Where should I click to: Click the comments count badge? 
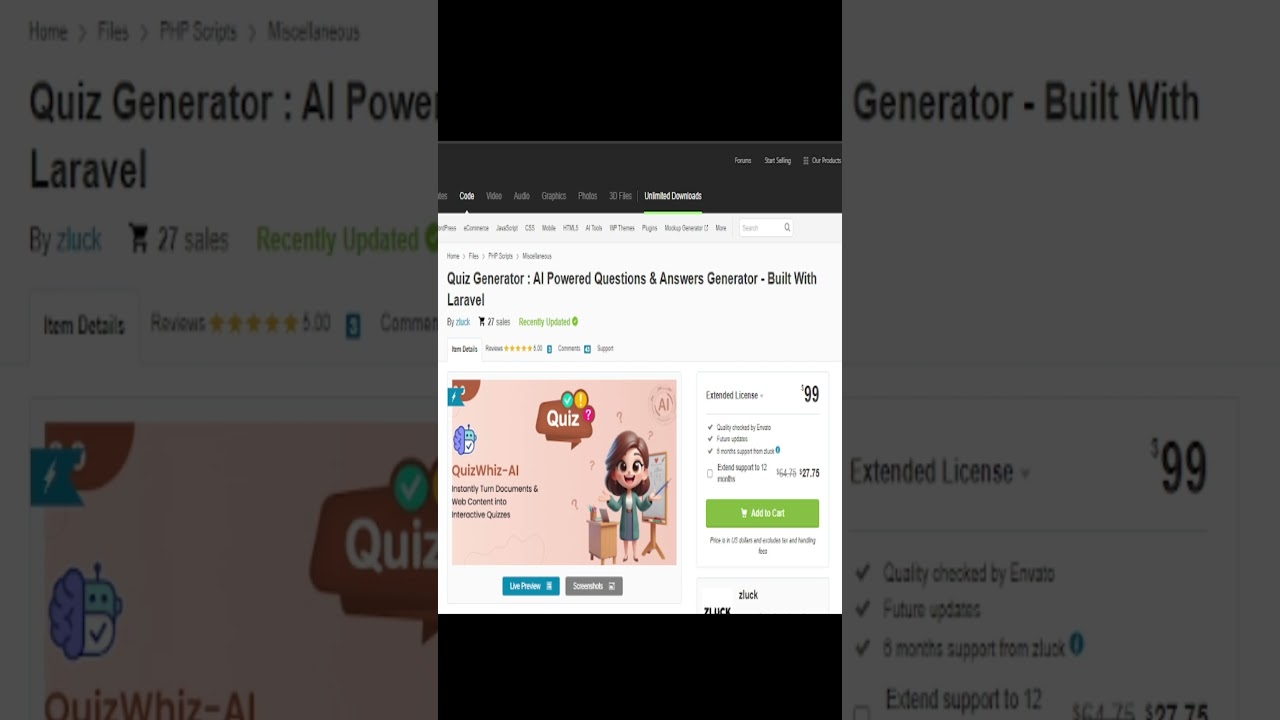[x=587, y=349]
